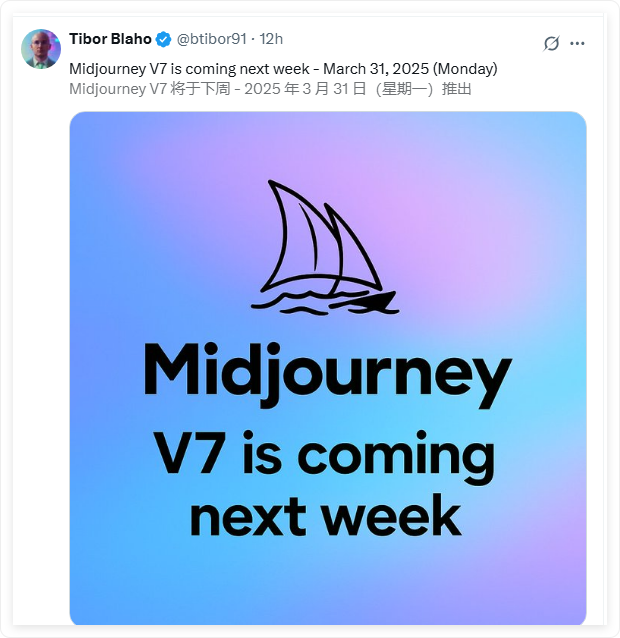Click the "V7 is coming" image text
The width and height of the screenshot is (620, 638).
(x=324, y=456)
